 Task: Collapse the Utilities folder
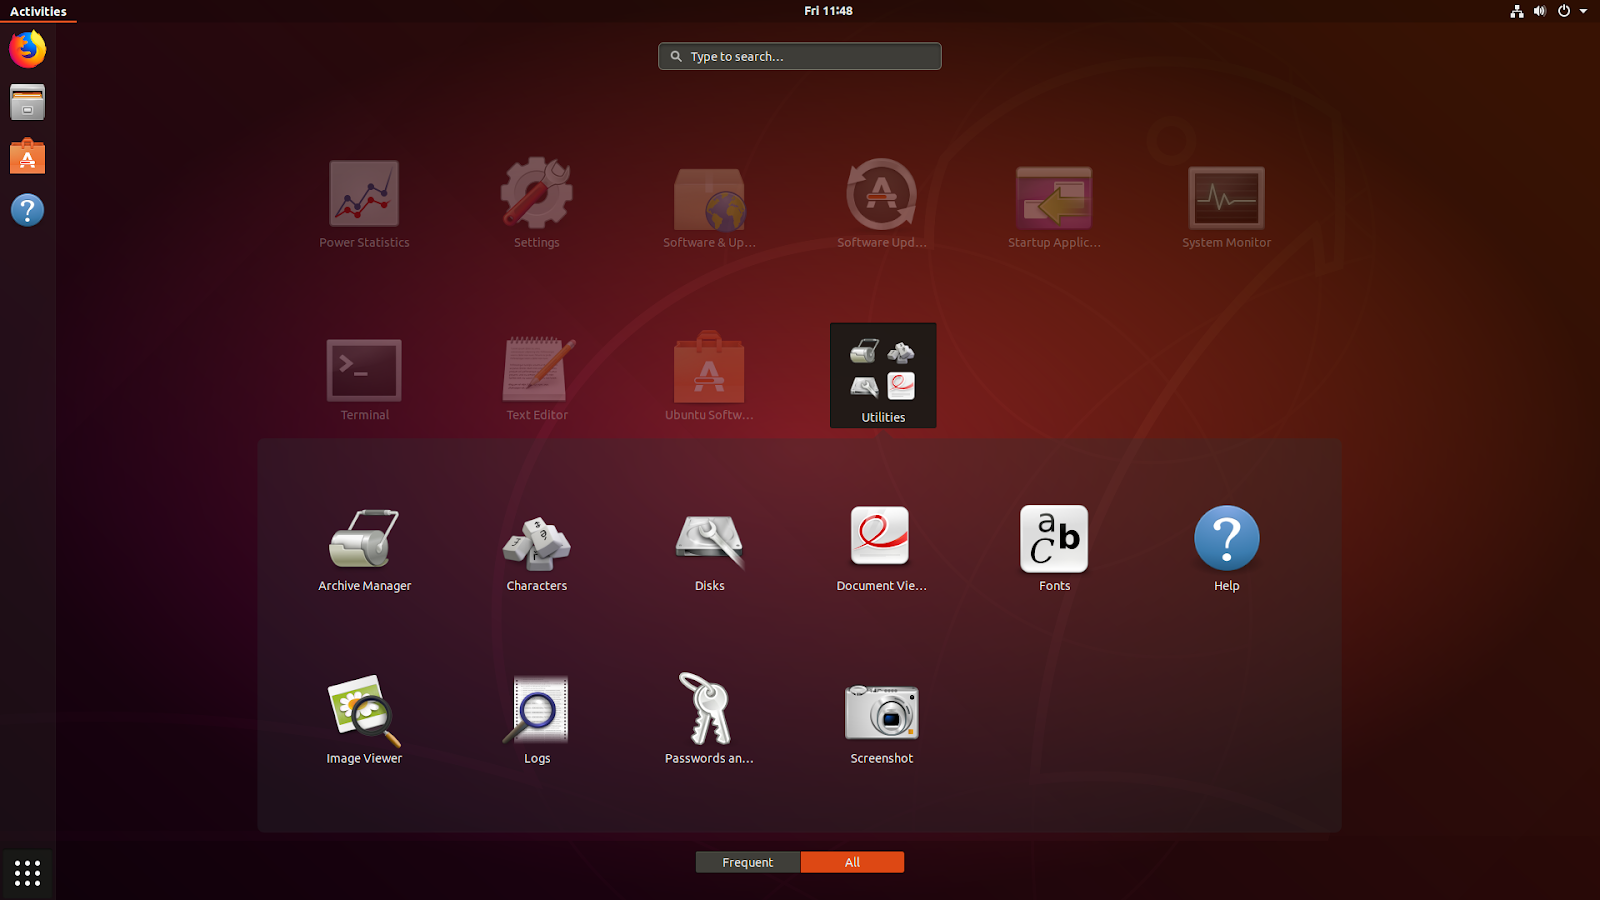[x=882, y=375]
